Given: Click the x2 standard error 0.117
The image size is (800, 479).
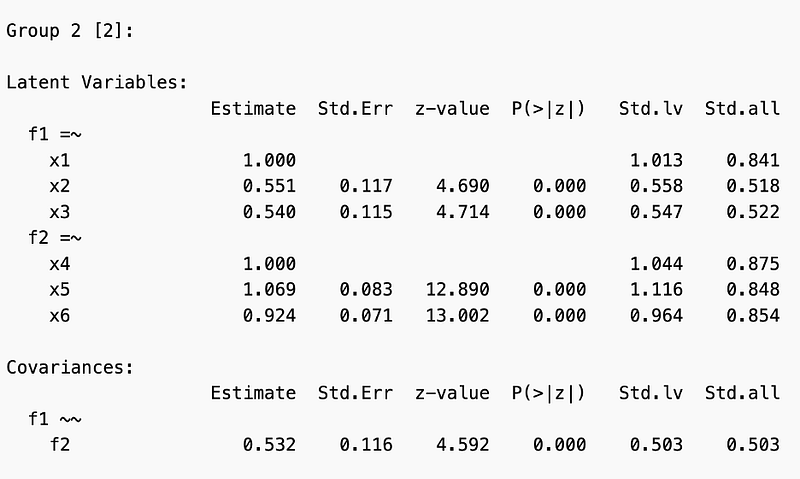Looking at the screenshot, I should pos(366,186).
